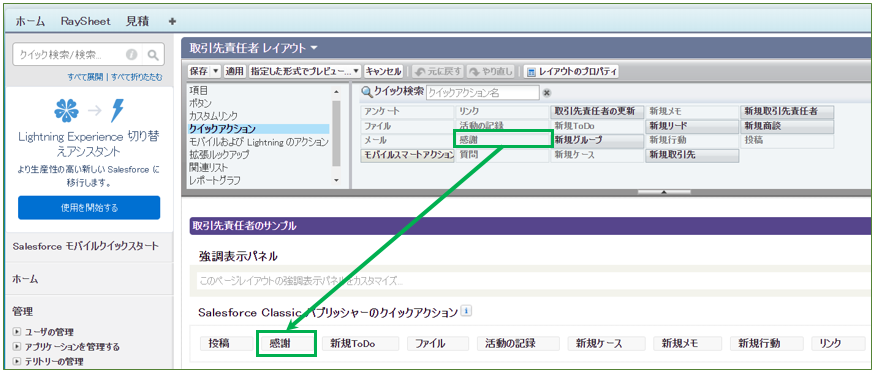Select 新規取引先 palette item

click(x=692, y=155)
